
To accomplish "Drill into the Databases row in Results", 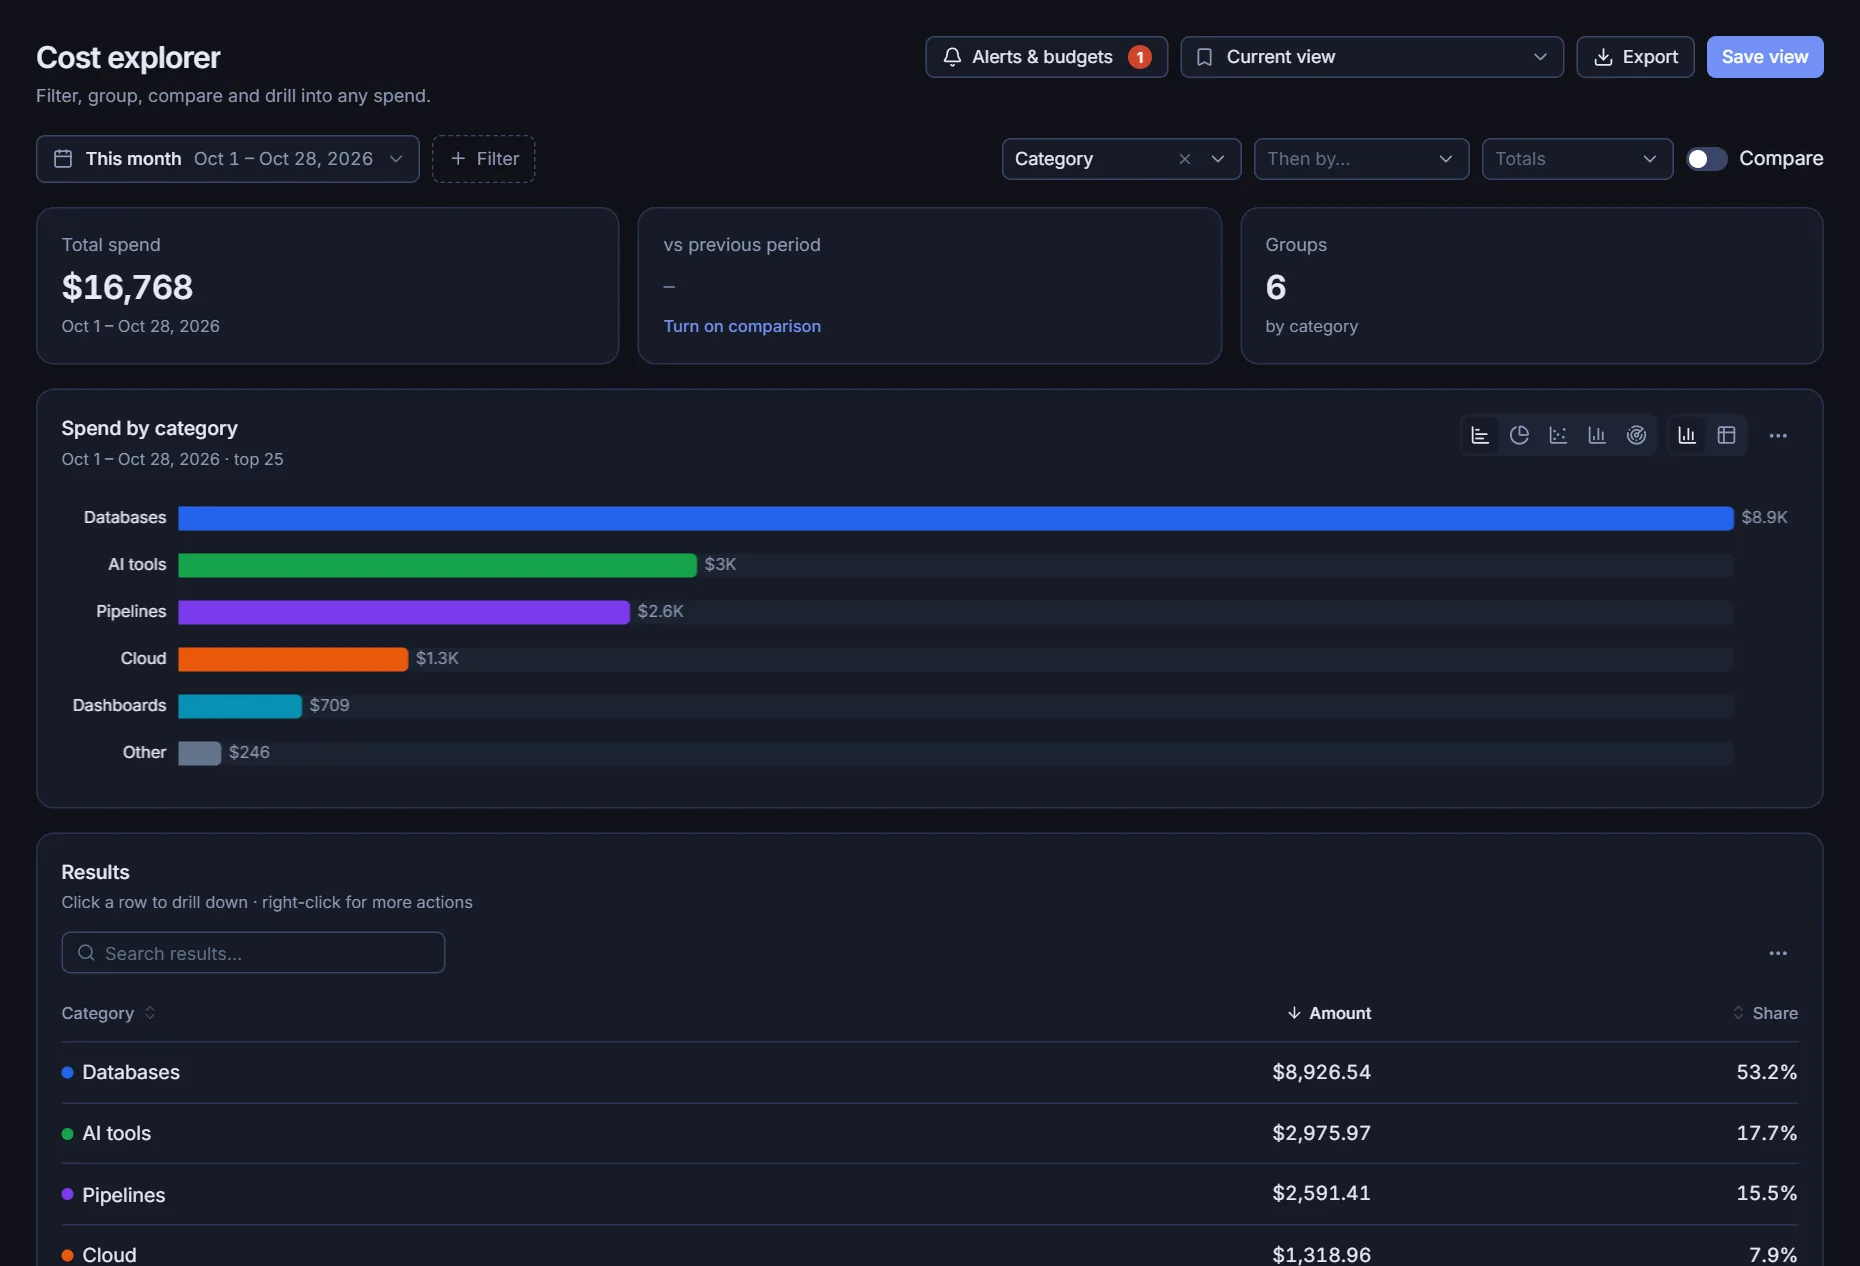I will click(x=930, y=1072).
